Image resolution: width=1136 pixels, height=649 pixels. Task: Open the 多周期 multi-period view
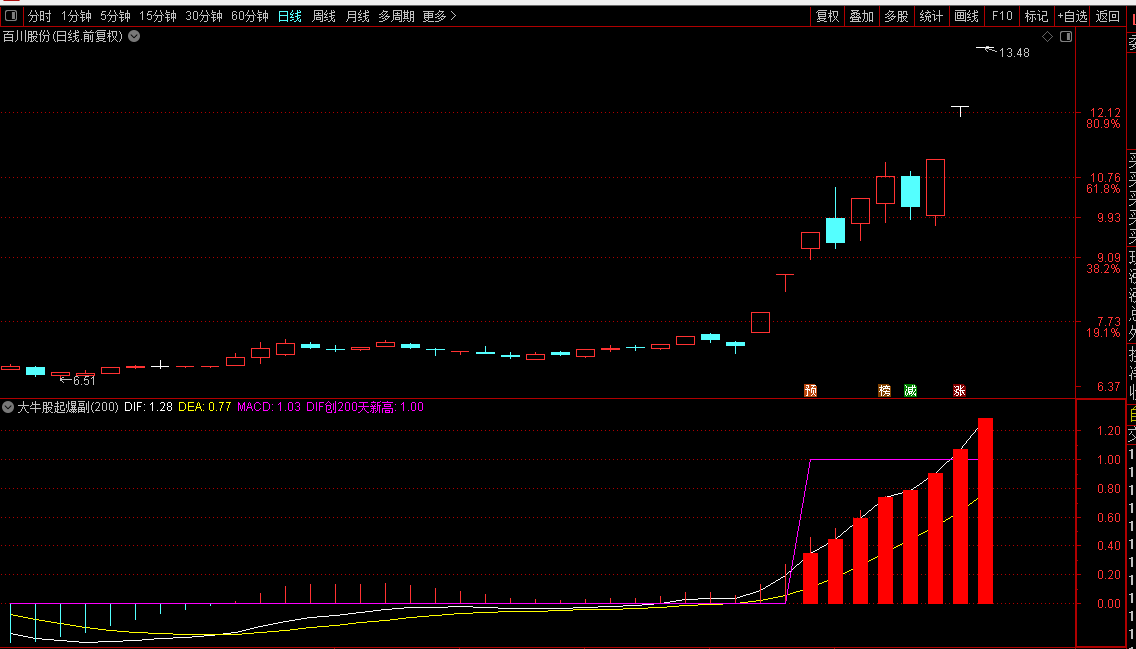[x=396, y=16]
